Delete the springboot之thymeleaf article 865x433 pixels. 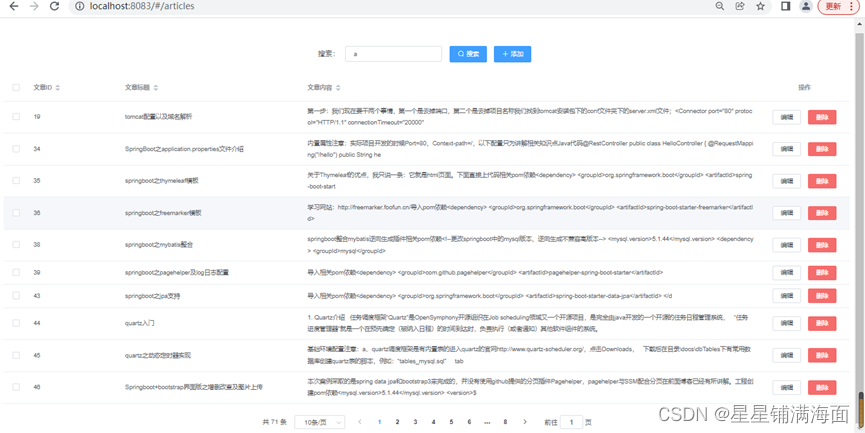point(822,181)
